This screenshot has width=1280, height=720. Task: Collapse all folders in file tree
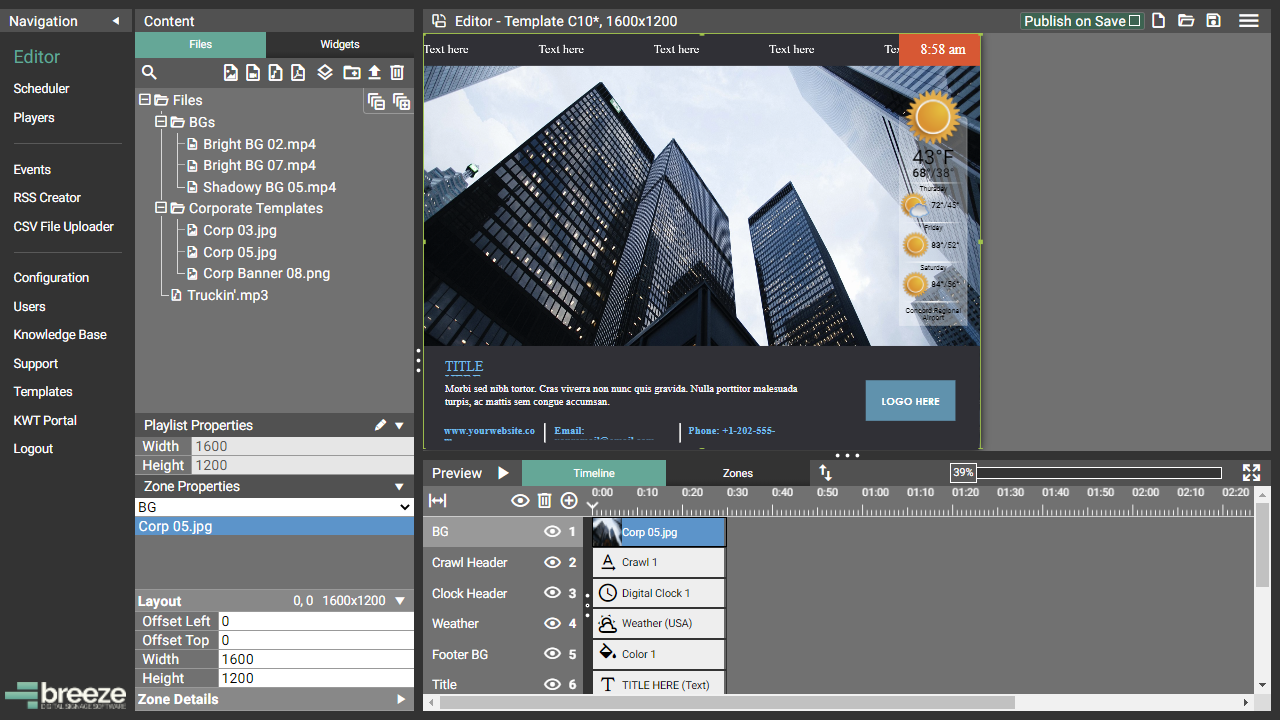[x=376, y=101]
